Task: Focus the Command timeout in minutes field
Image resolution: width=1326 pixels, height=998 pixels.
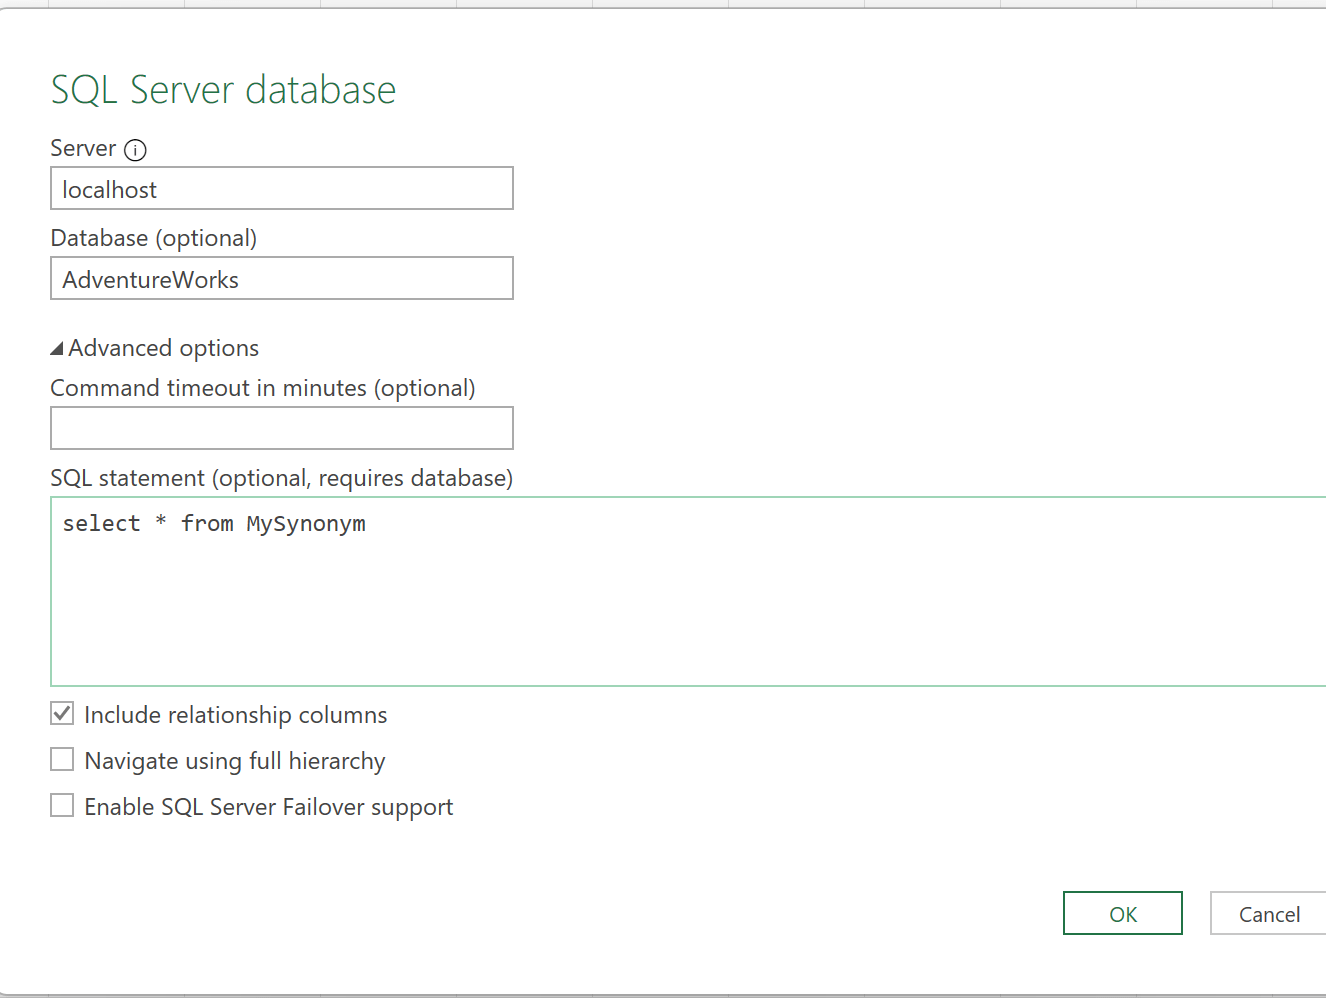Action: 281,428
